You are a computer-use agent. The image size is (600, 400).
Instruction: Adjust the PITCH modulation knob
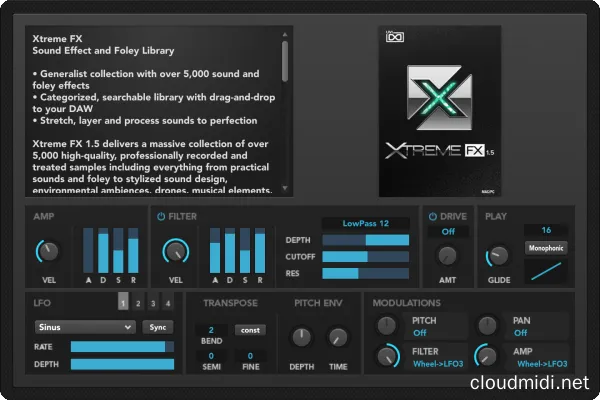386,325
